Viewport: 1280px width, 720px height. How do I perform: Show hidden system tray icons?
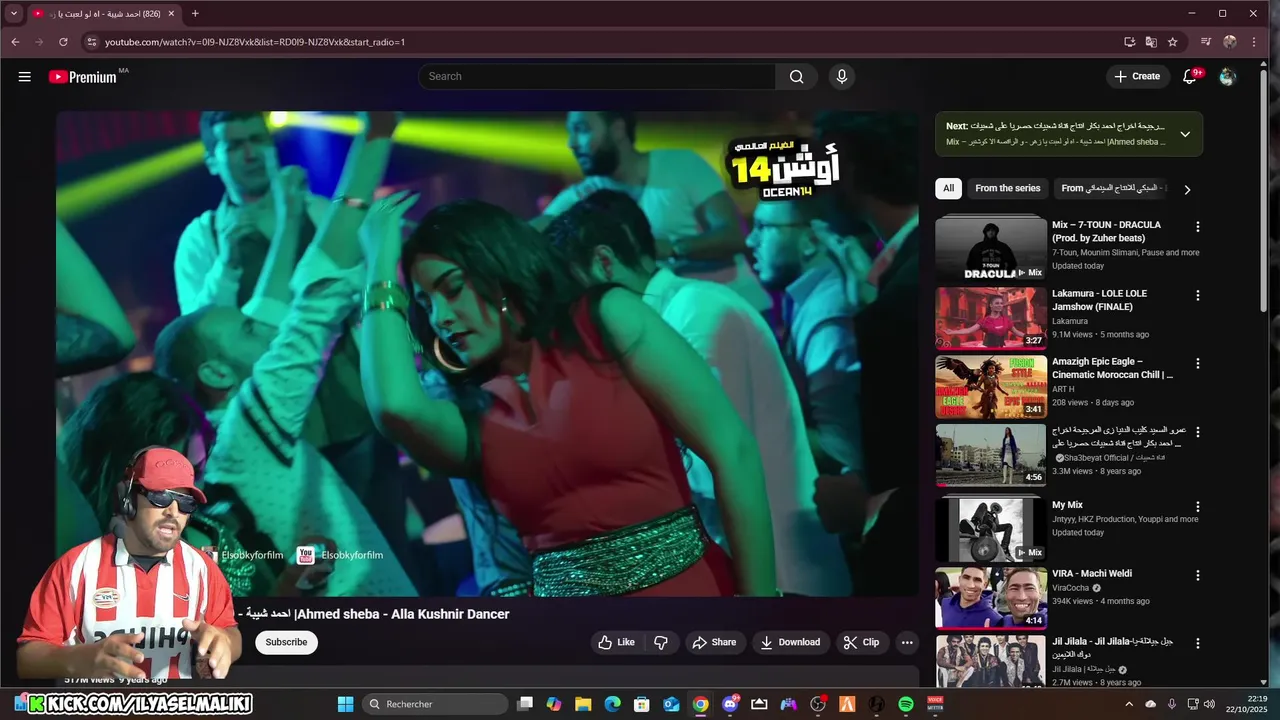coord(1130,704)
